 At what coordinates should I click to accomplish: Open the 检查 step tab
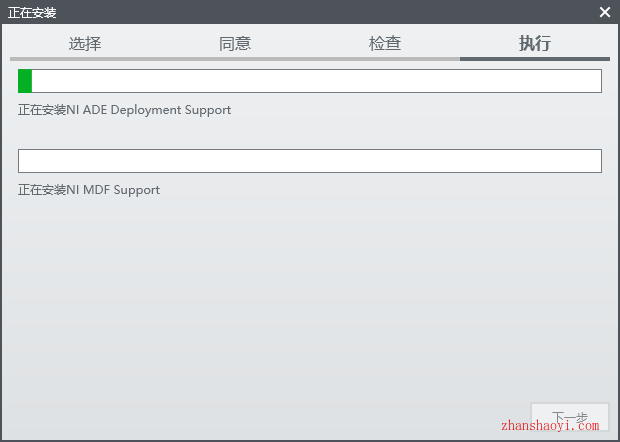click(385, 43)
